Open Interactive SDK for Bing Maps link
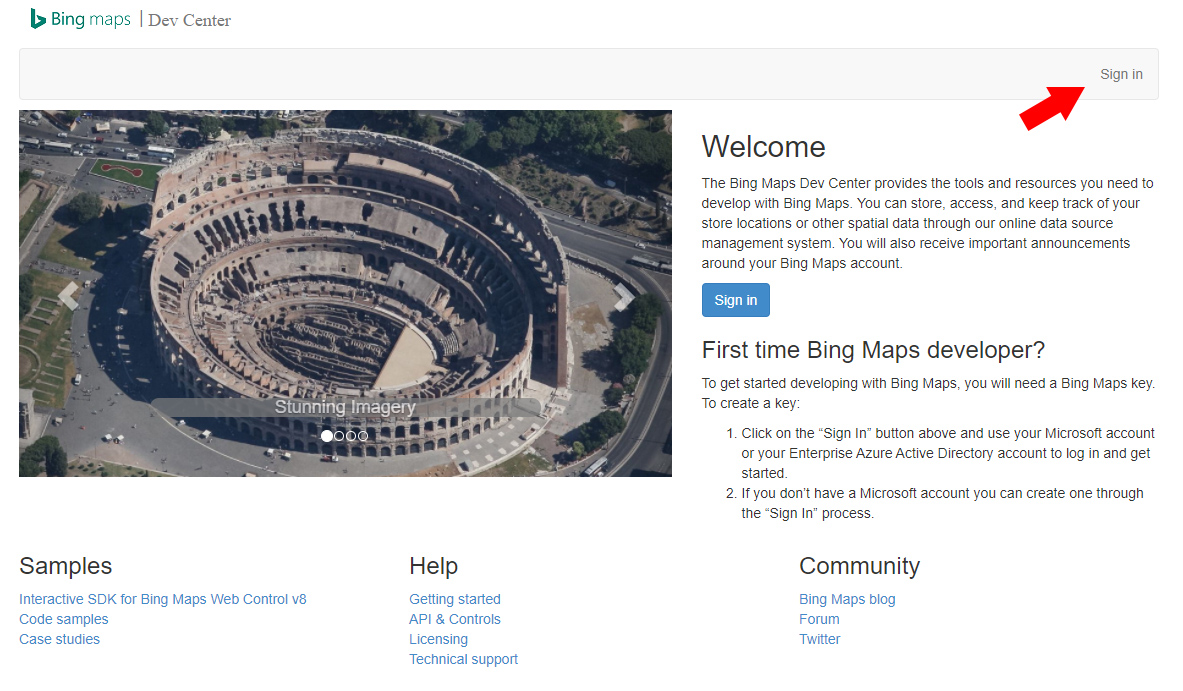 [x=163, y=599]
